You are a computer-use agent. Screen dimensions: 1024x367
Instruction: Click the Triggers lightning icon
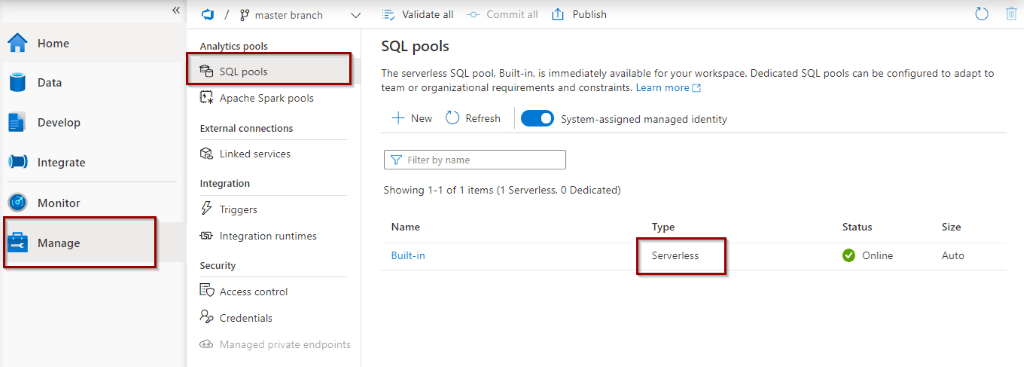point(206,209)
